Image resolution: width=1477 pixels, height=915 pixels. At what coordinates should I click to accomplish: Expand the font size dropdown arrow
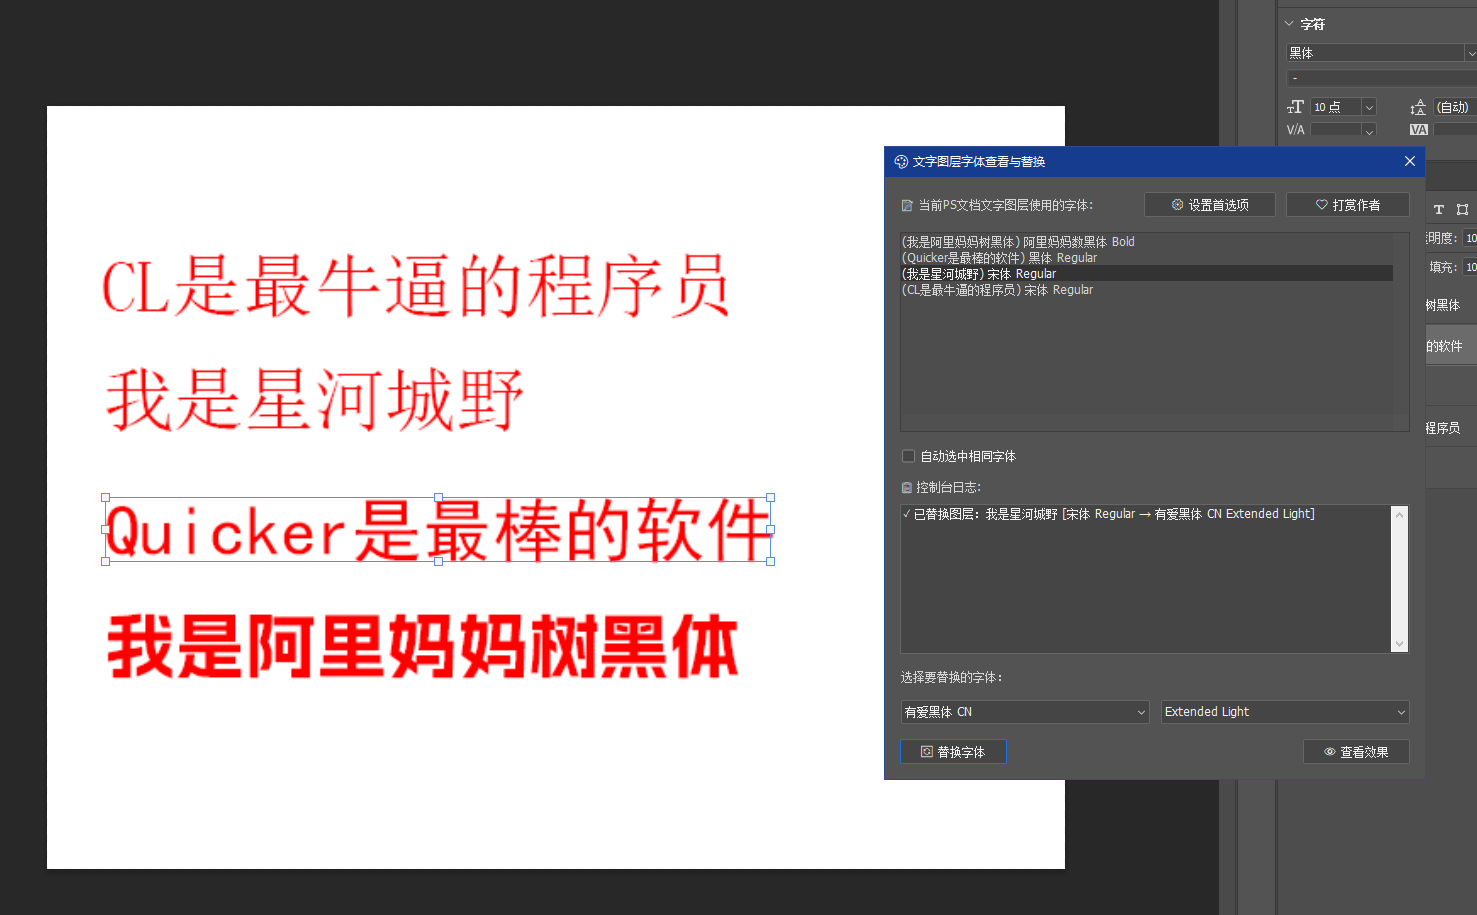1369,107
